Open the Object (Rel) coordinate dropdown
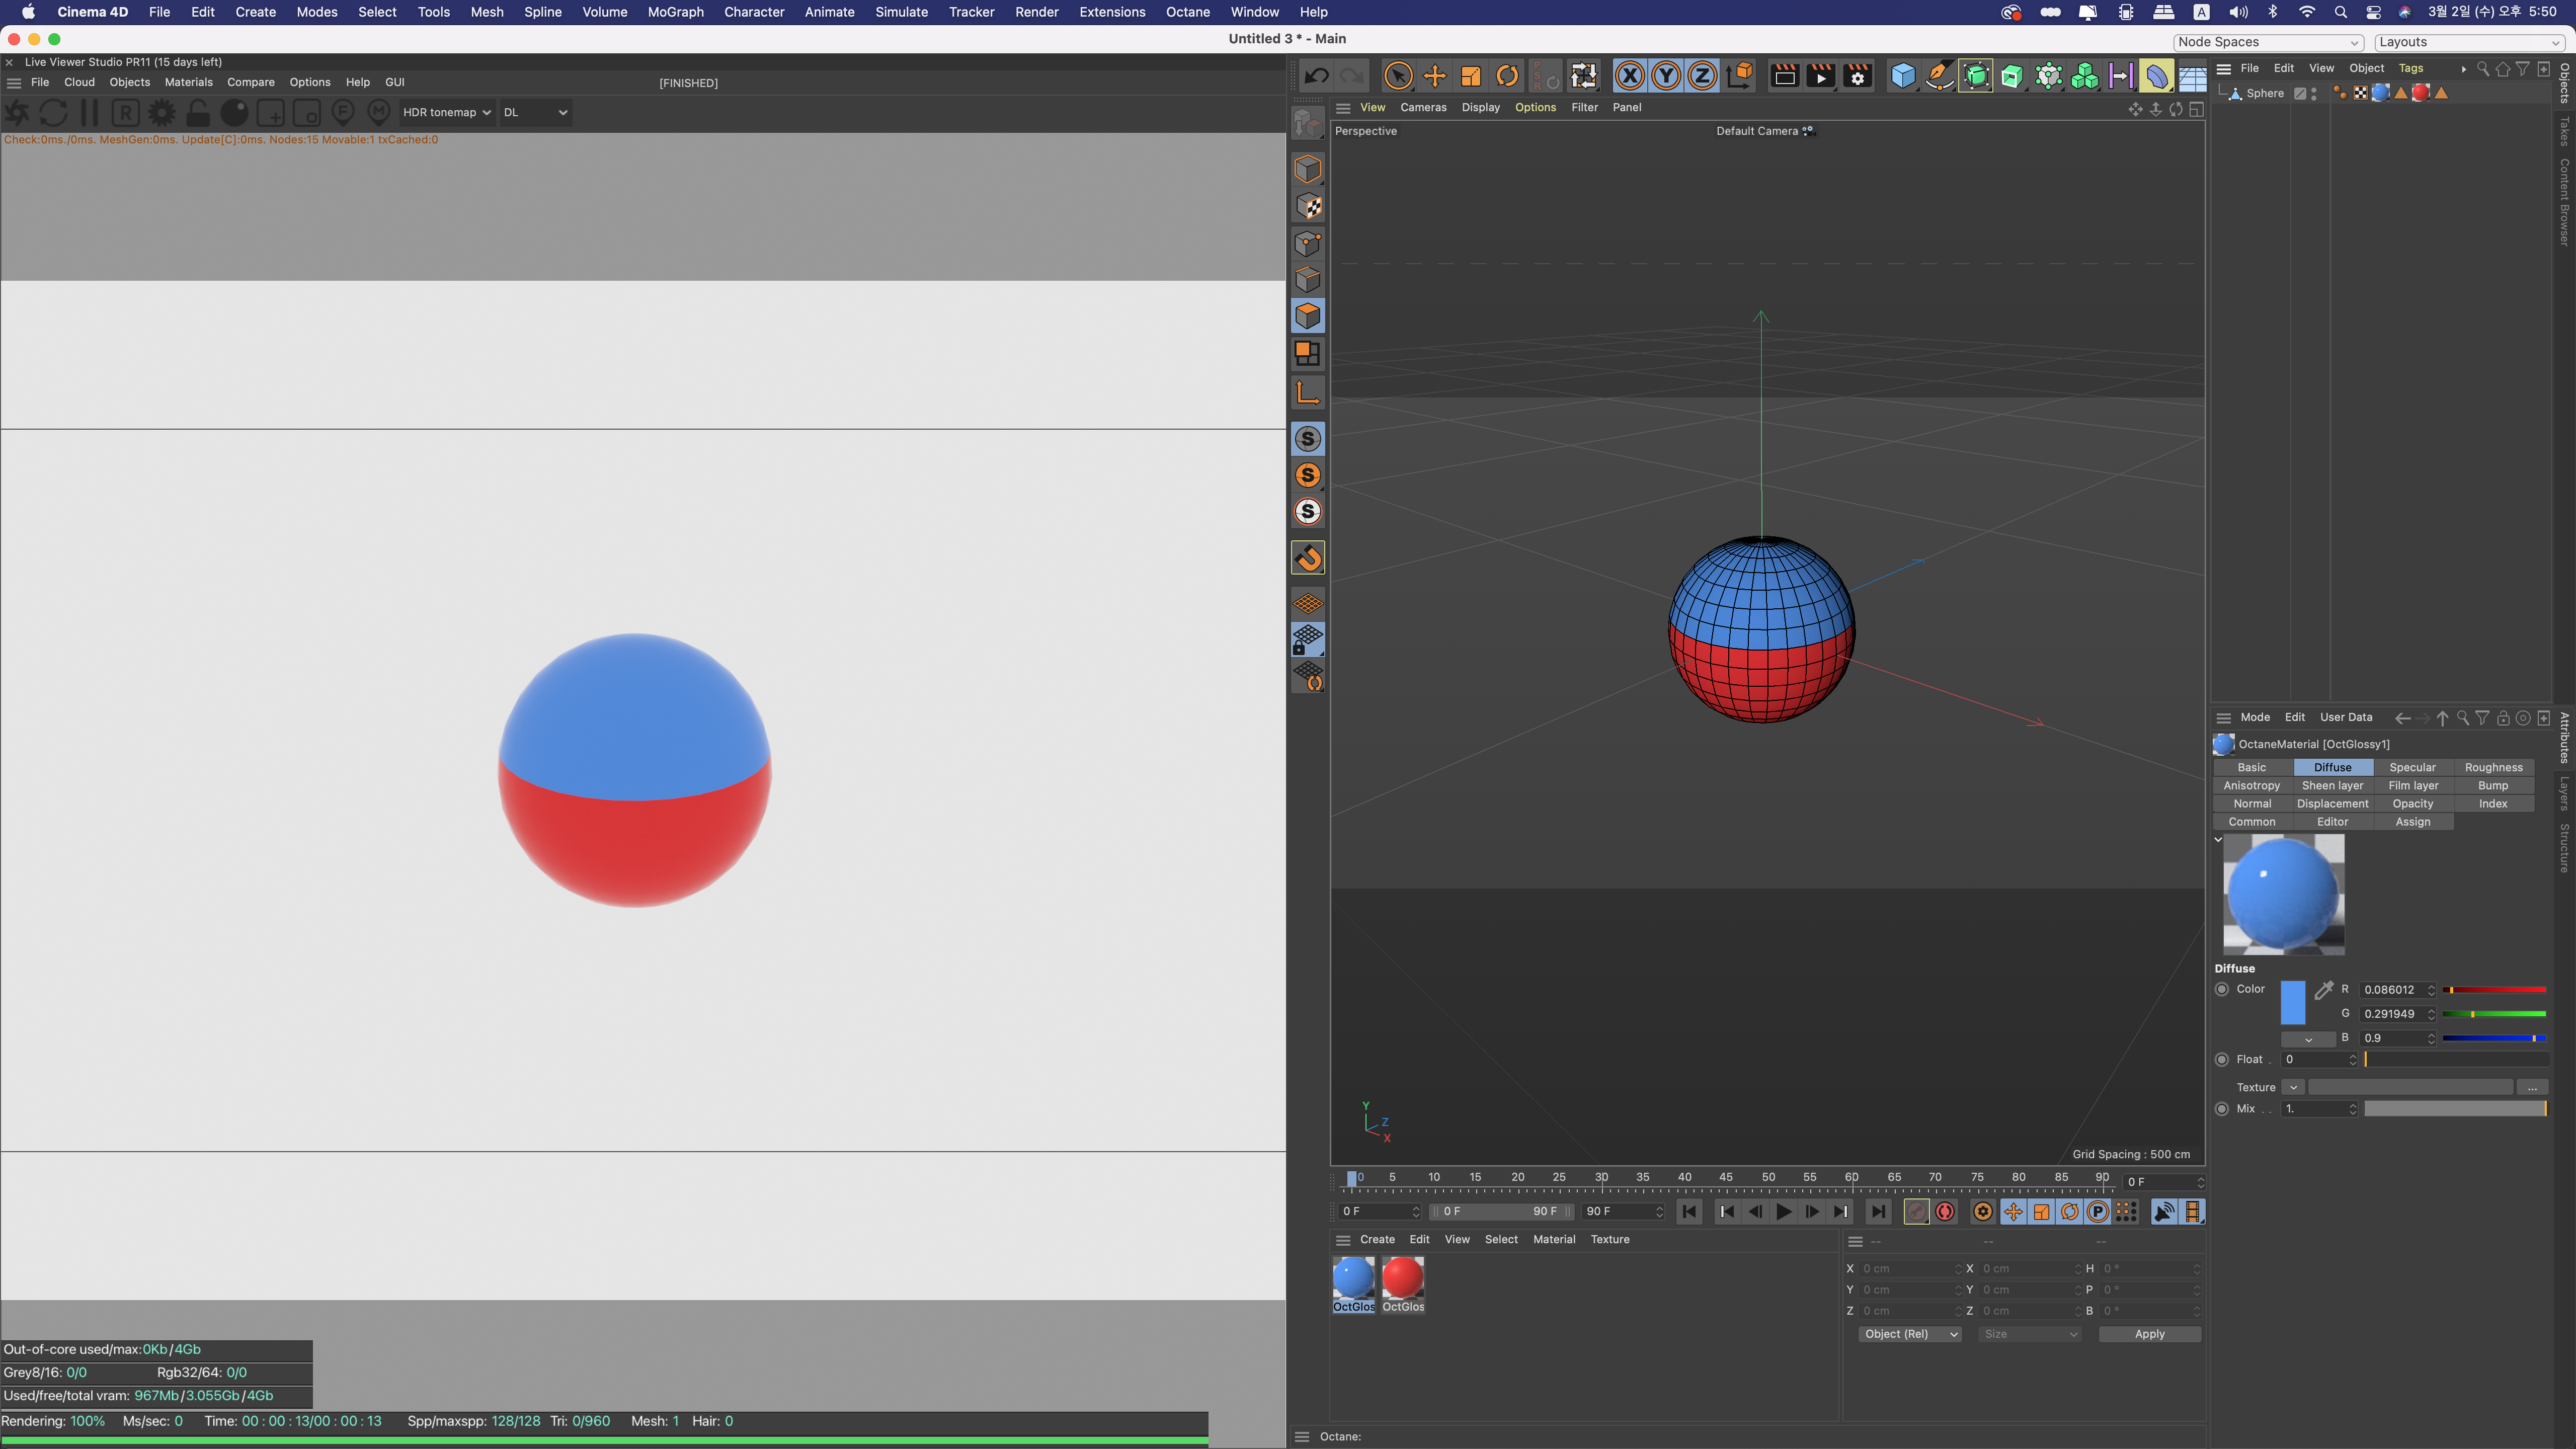 pos(1910,1334)
